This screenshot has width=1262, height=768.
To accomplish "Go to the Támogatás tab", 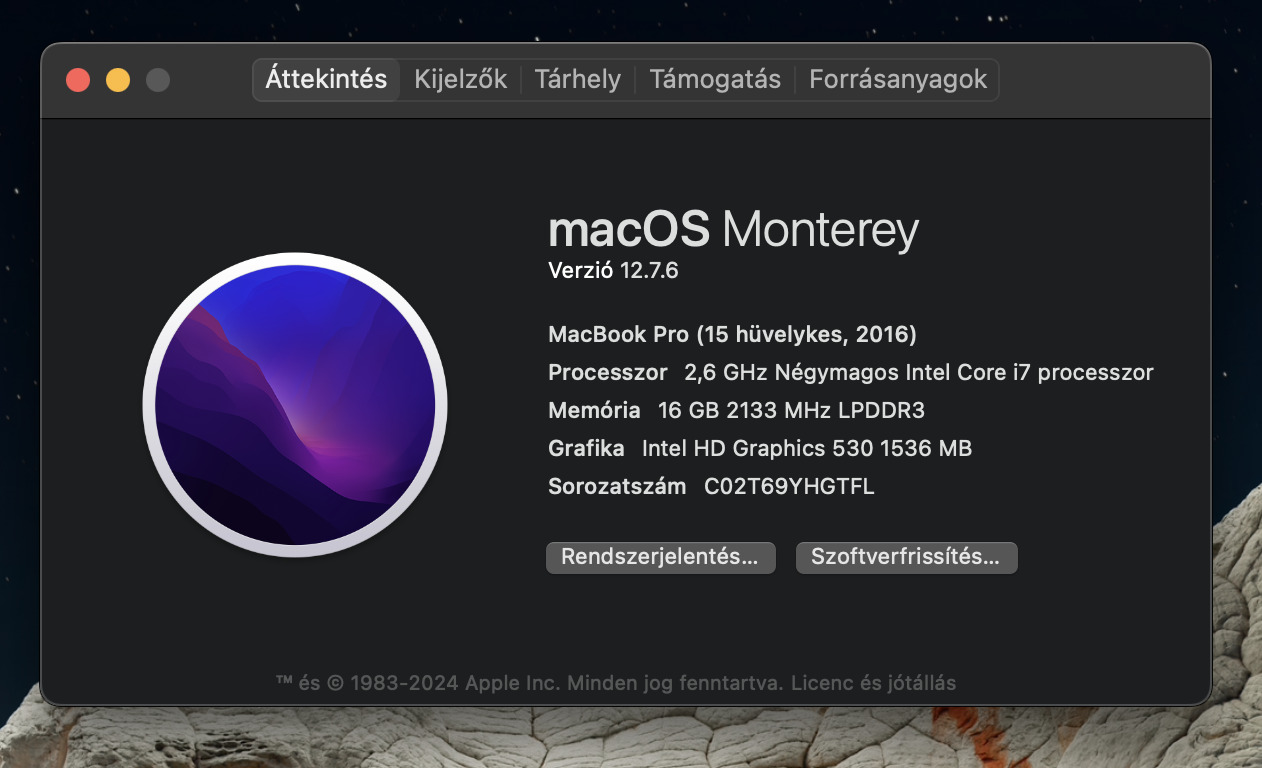I will click(715, 80).
